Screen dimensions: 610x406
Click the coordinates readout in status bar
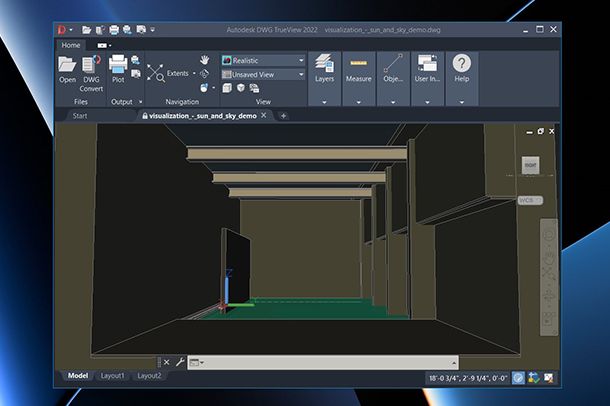pyautogui.click(x=468, y=378)
